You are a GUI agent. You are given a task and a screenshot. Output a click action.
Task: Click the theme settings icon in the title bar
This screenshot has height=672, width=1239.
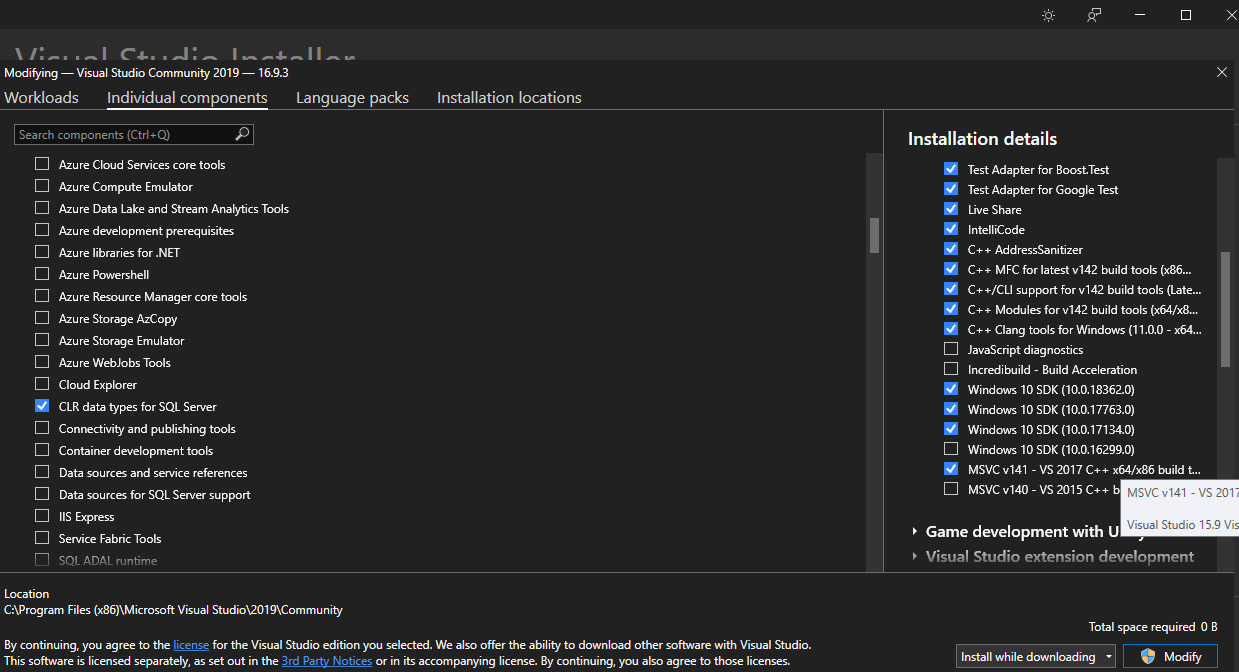1047,15
